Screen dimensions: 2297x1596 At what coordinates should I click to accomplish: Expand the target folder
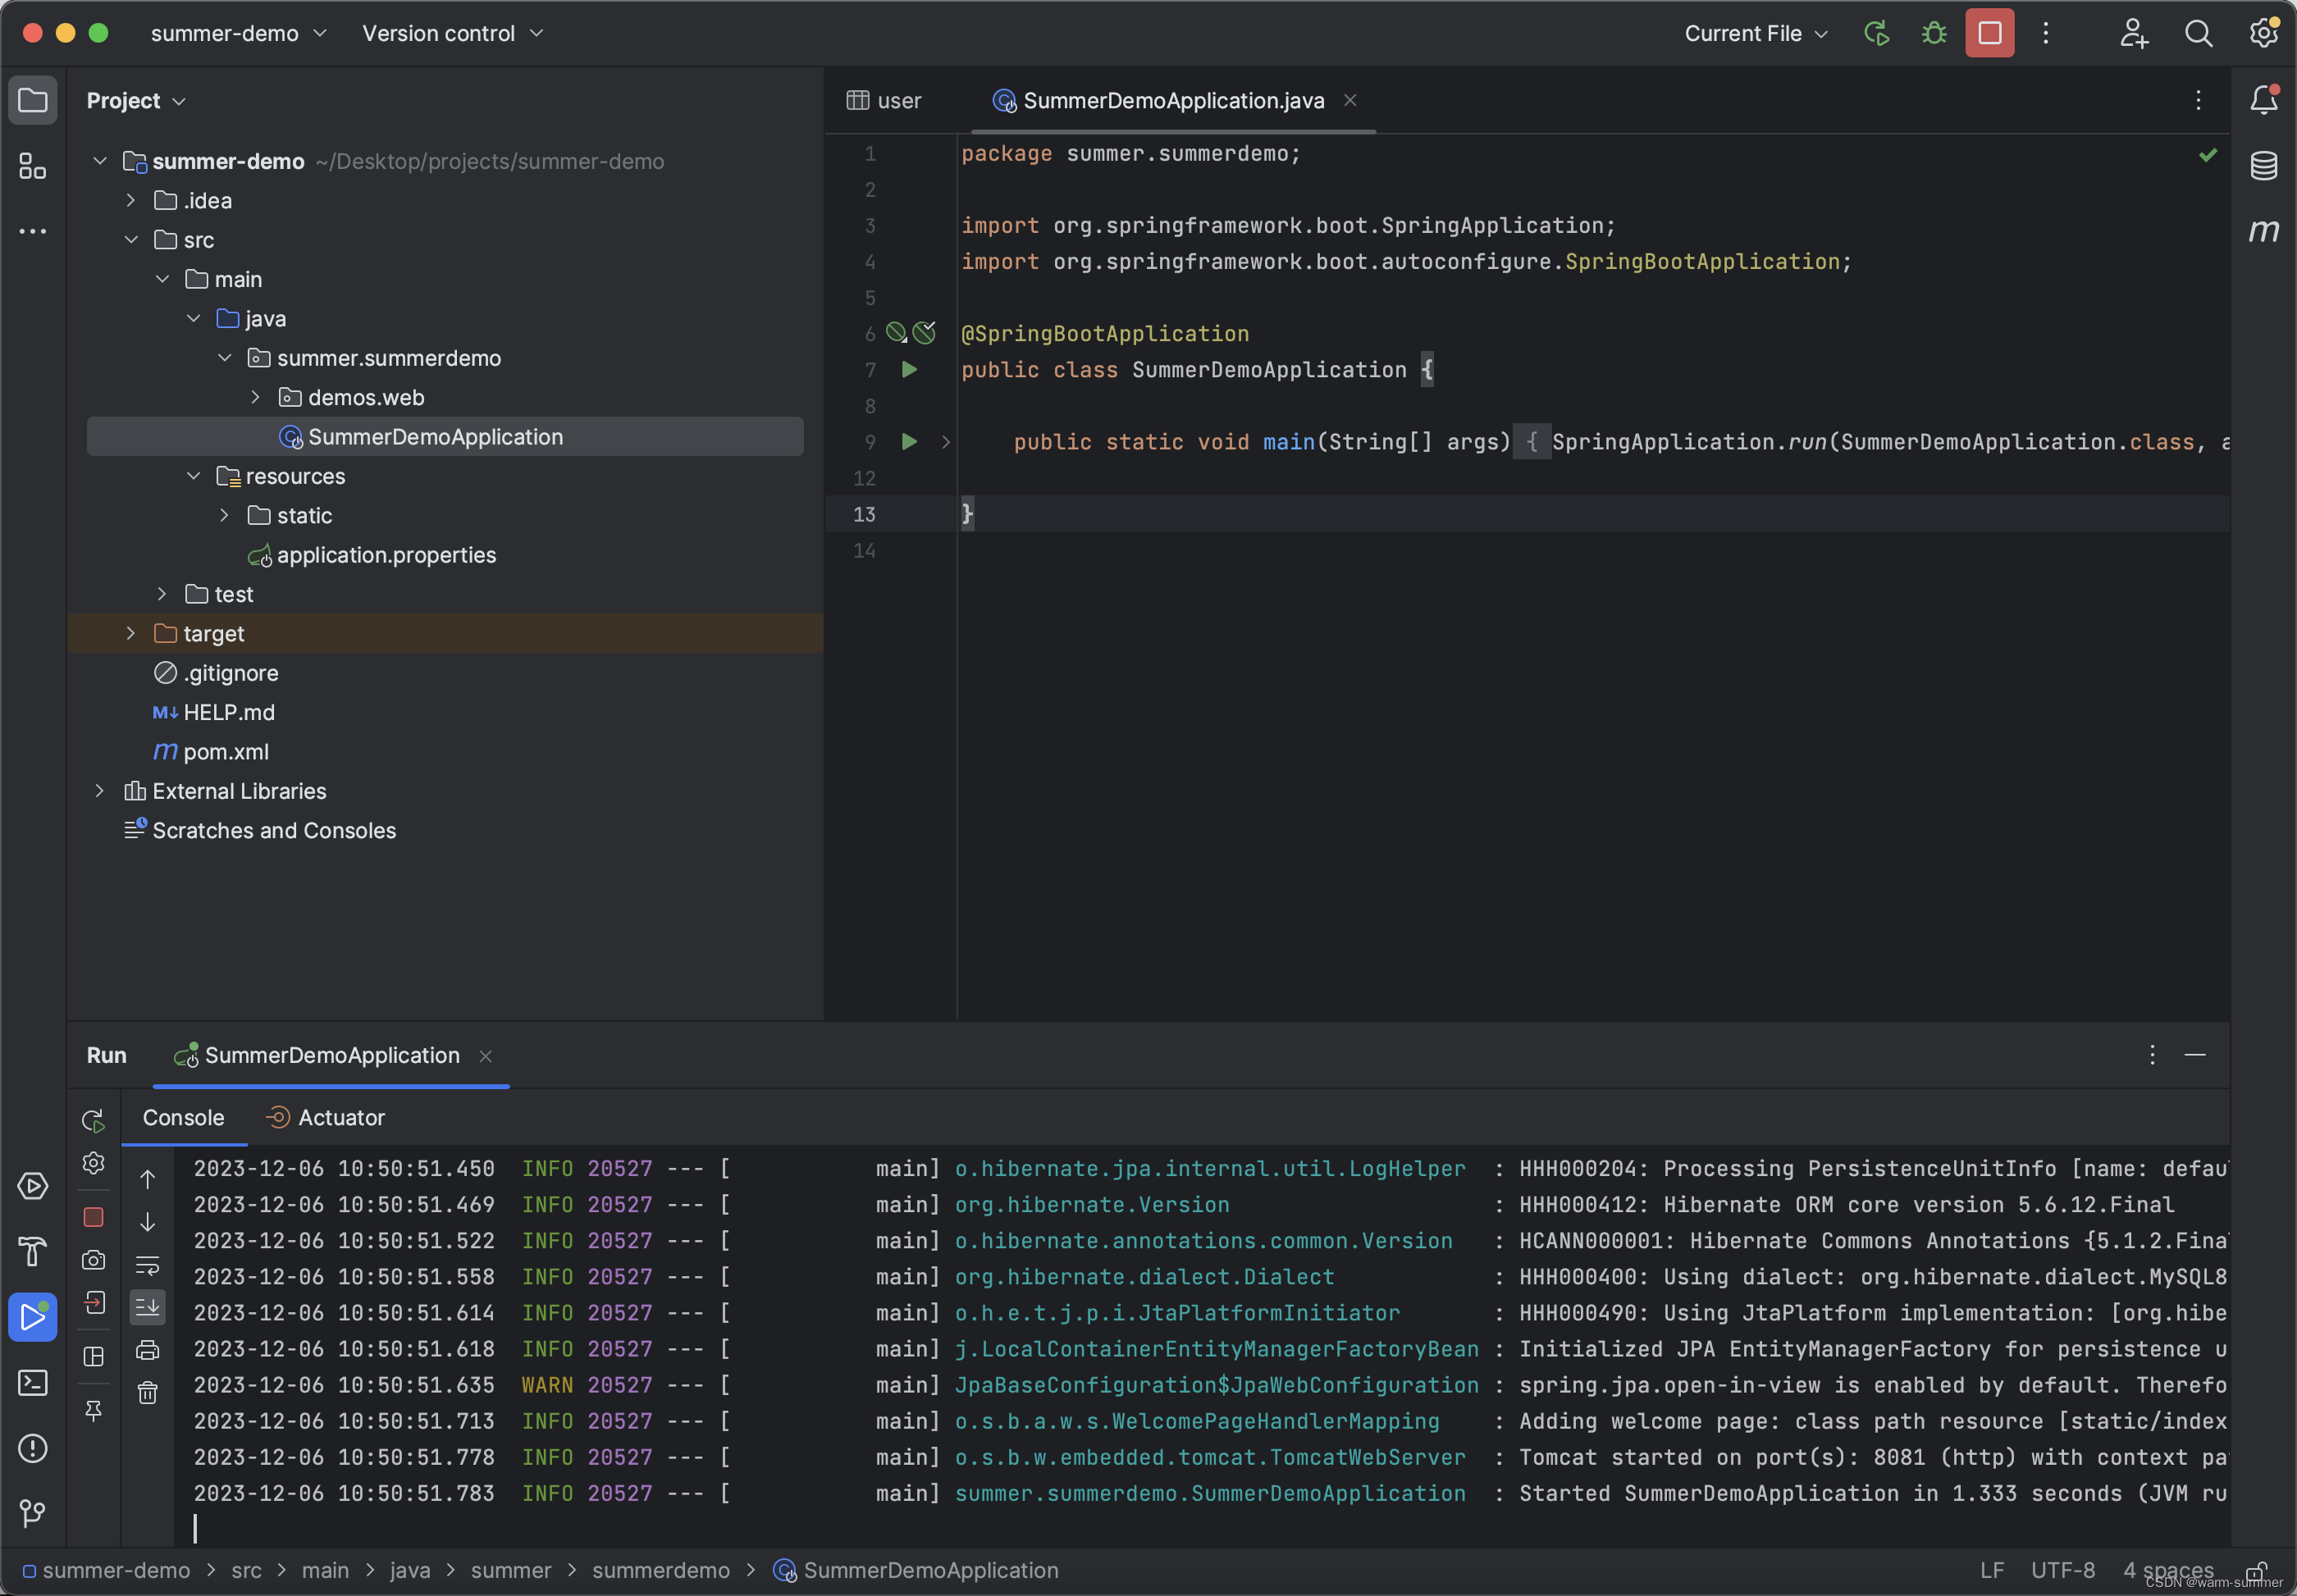coord(130,633)
